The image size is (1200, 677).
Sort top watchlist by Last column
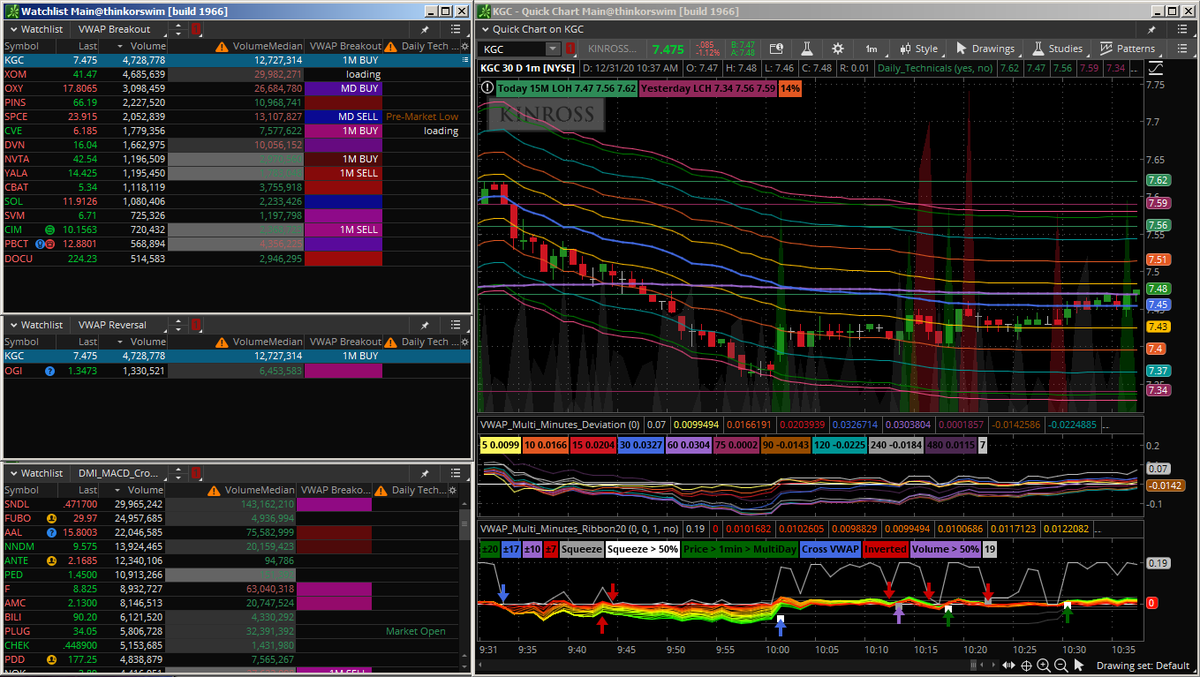click(x=79, y=46)
